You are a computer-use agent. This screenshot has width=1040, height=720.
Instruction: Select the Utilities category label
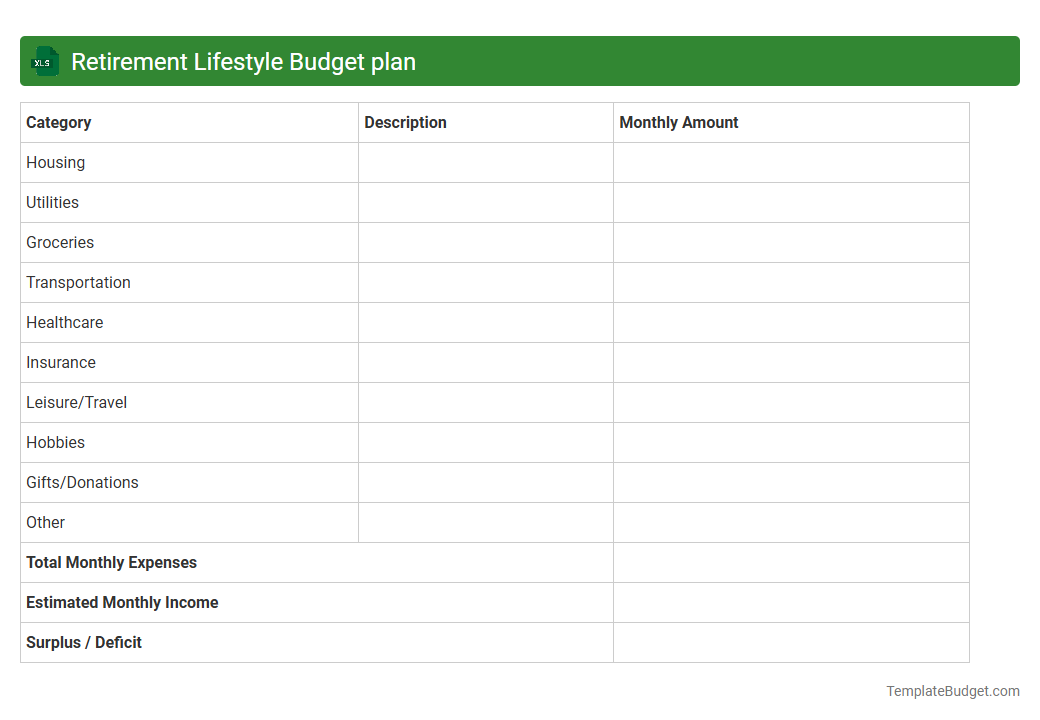tap(52, 202)
